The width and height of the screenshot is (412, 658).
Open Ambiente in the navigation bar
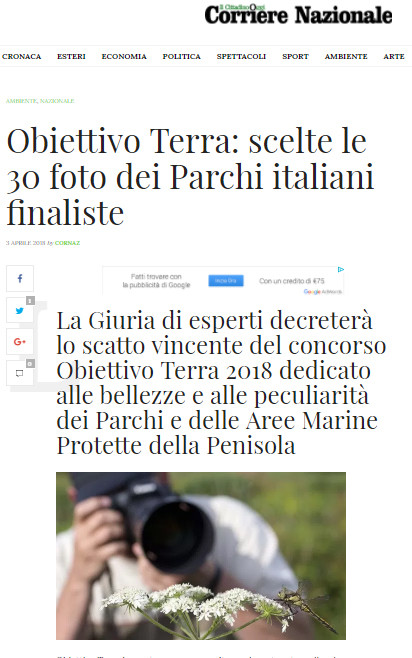[x=346, y=56]
